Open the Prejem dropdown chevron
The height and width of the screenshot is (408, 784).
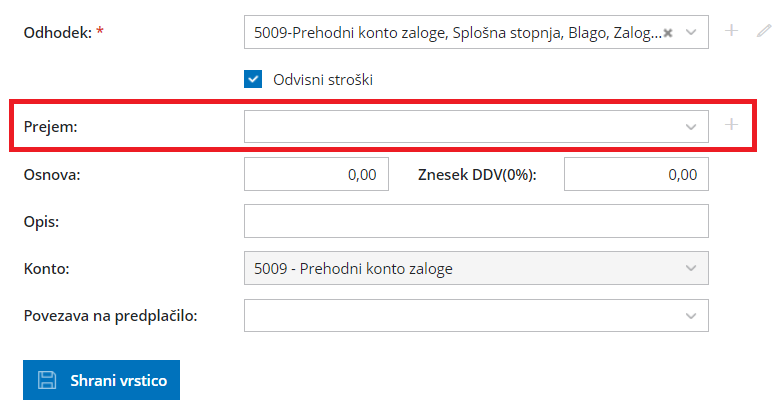click(690, 126)
